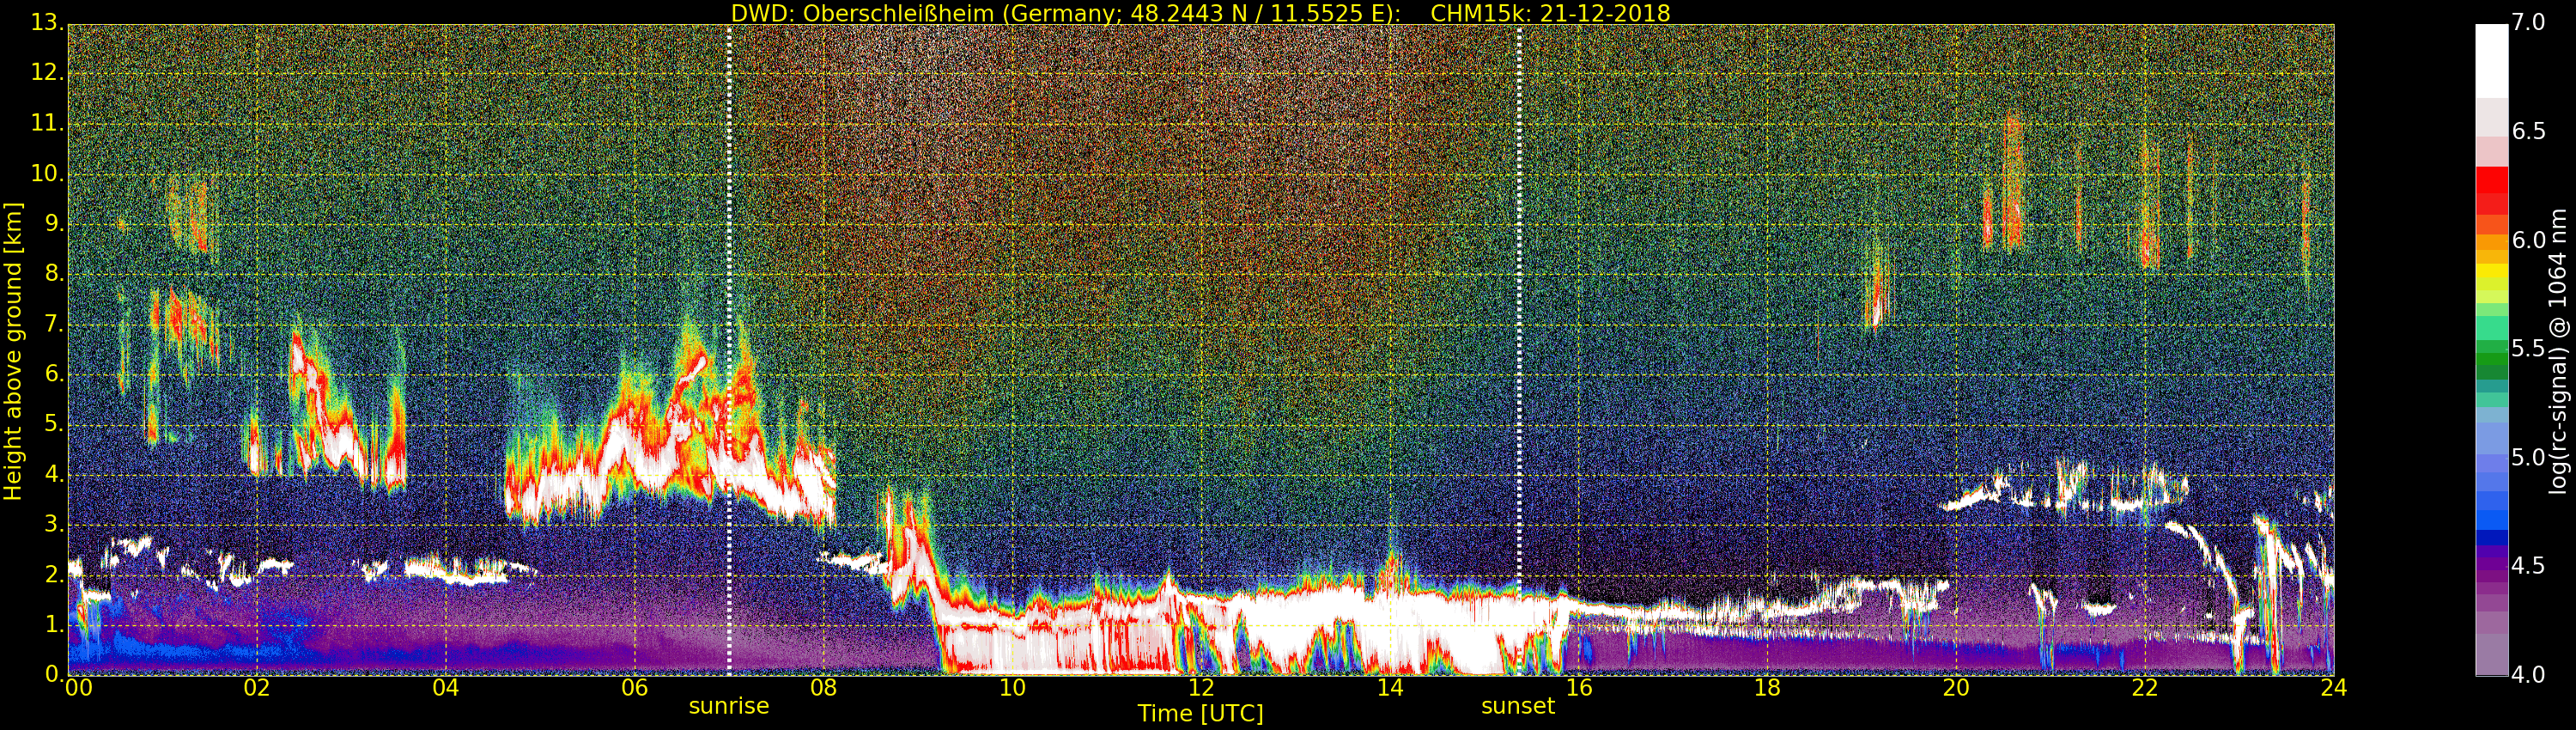Click the height axis tick label '9.'
This screenshot has width=2576, height=730.
pyautogui.click(x=54, y=224)
